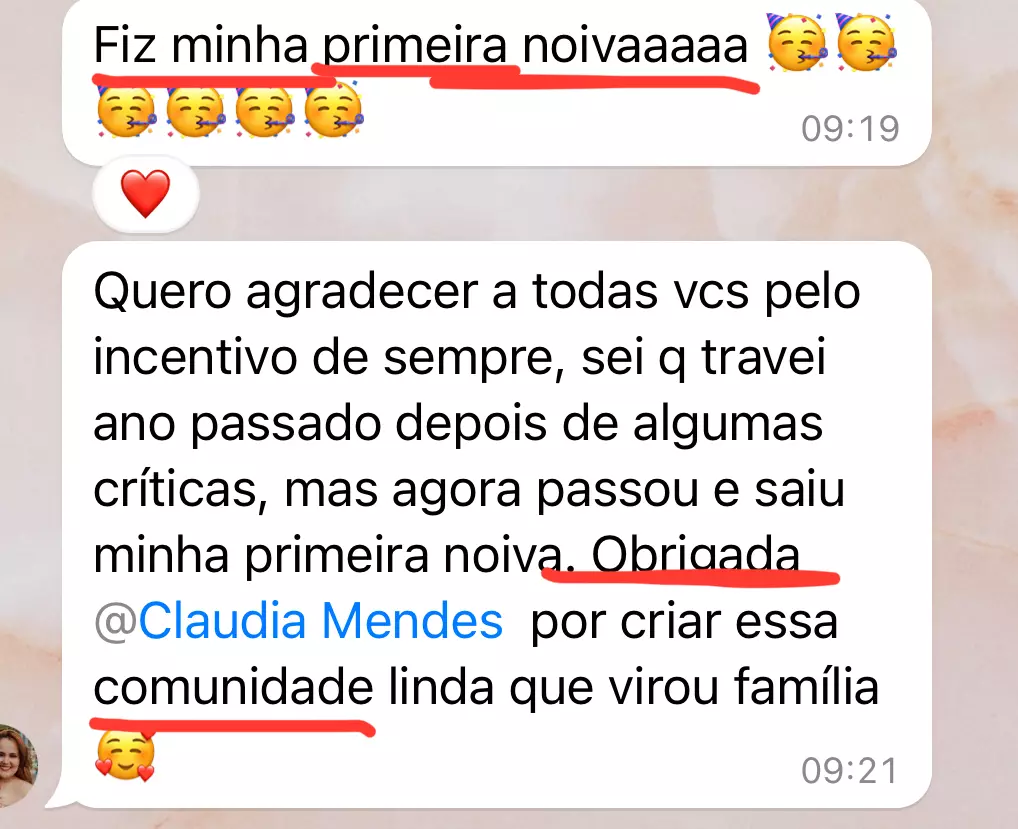Tap the 09:21 message timestamp
The height and width of the screenshot is (829, 1018).
click(x=850, y=771)
